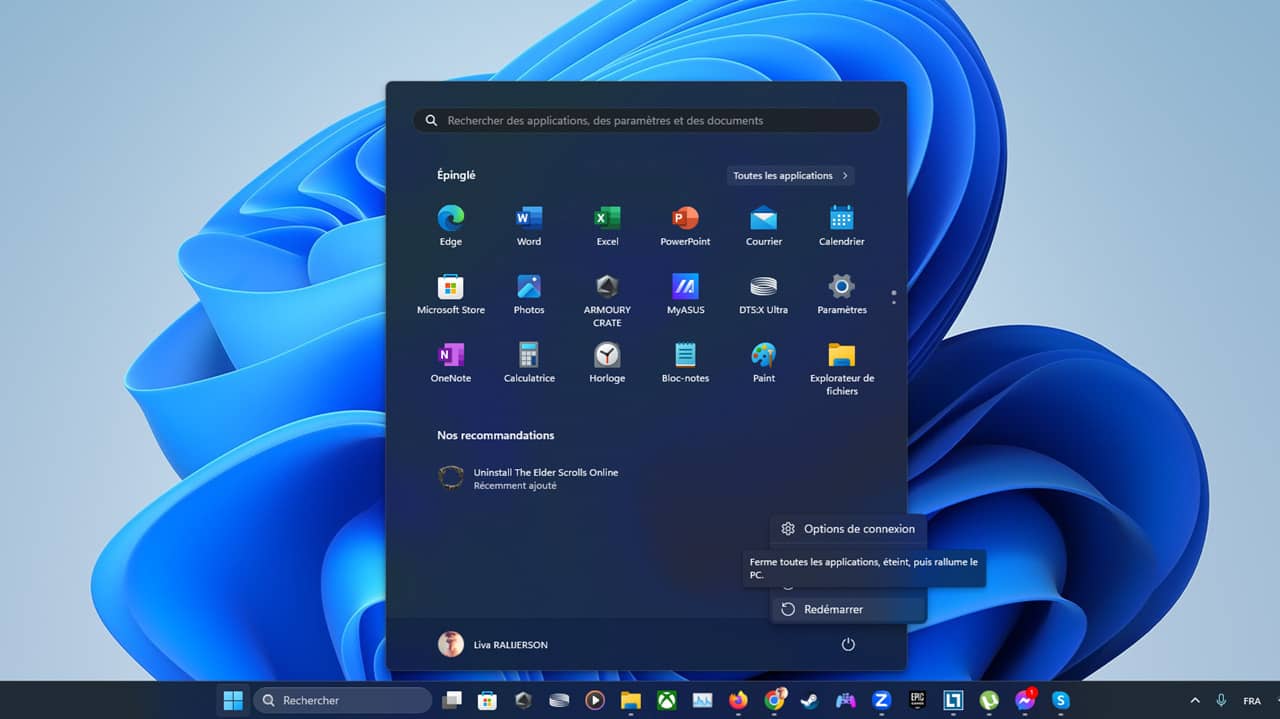Open the Liva RALIJERSON user profile
The image size is (1280, 719).
coord(493,644)
